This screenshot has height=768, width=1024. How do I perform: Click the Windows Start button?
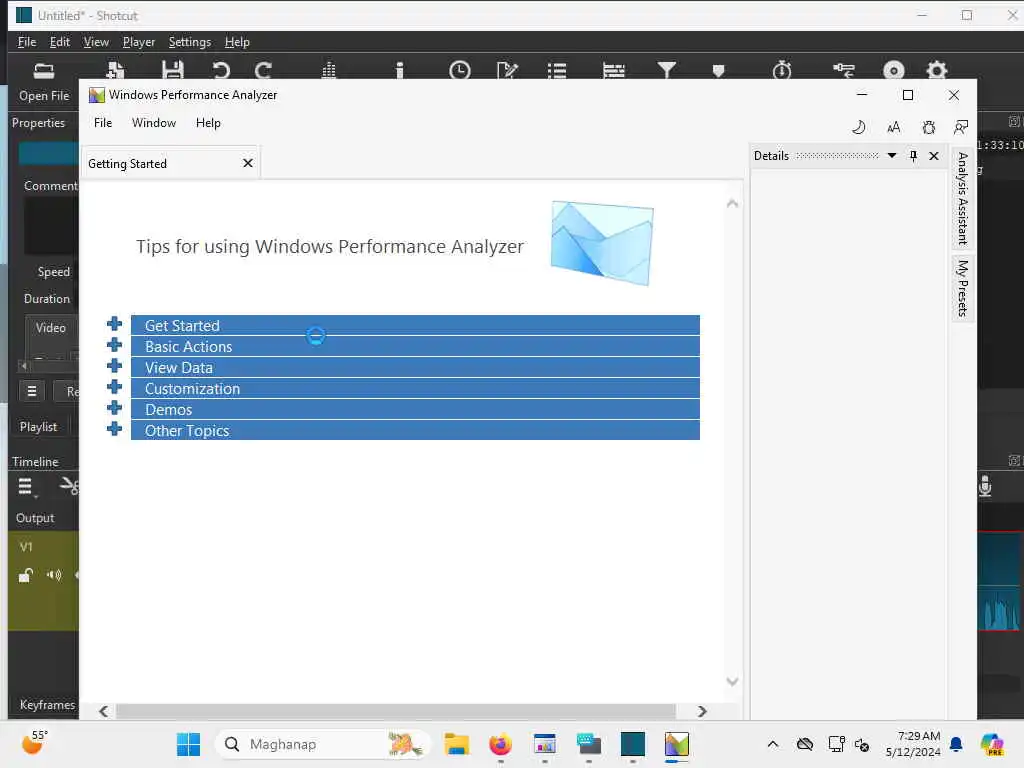tap(189, 744)
